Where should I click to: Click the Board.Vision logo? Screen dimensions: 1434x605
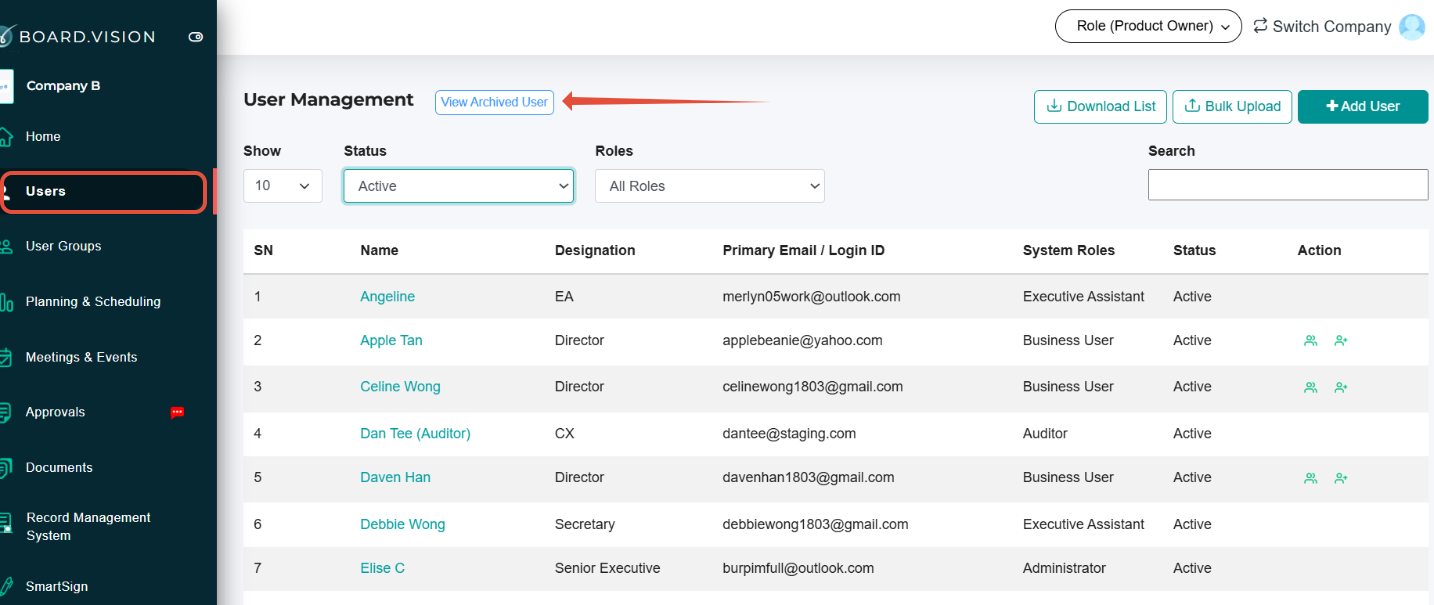(78, 36)
